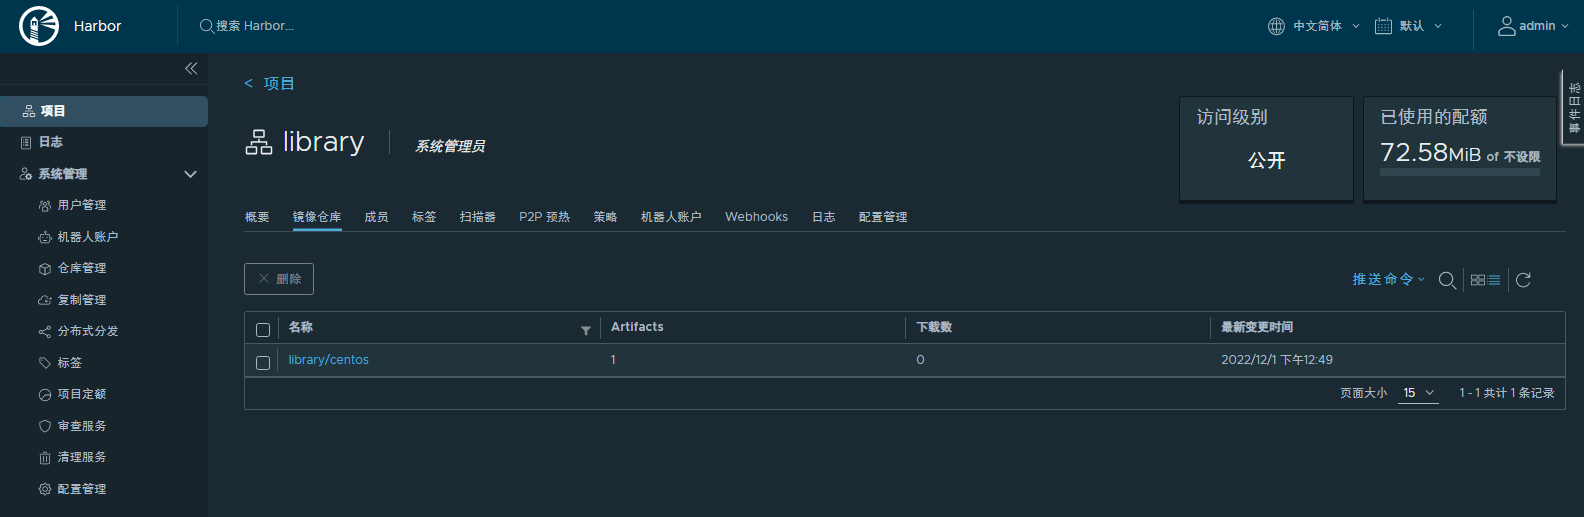Click the search icon above the repository table
Screen dimensions: 1584x517
1446,280
